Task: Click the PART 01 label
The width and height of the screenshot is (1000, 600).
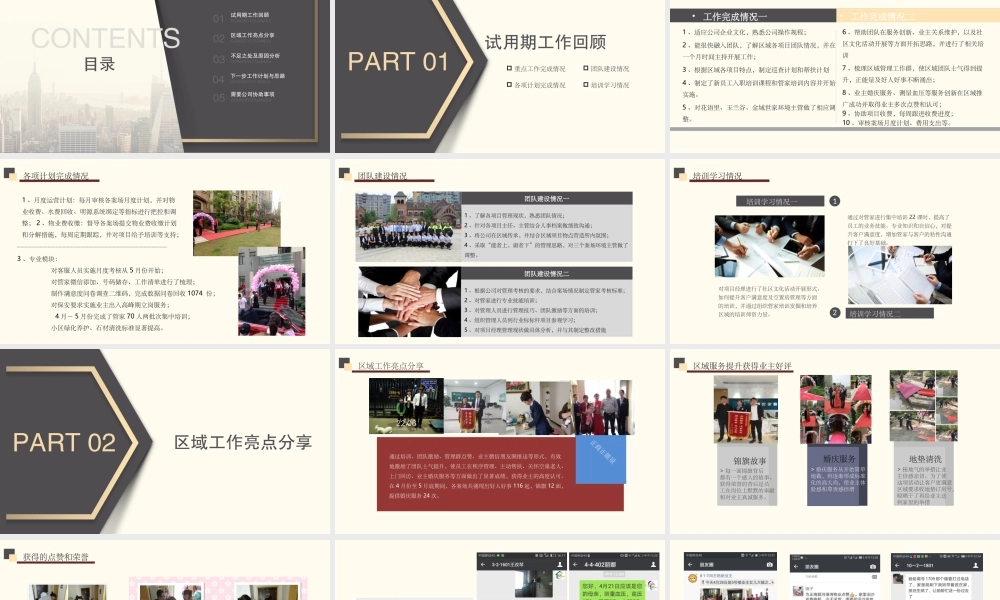Action: click(x=398, y=62)
